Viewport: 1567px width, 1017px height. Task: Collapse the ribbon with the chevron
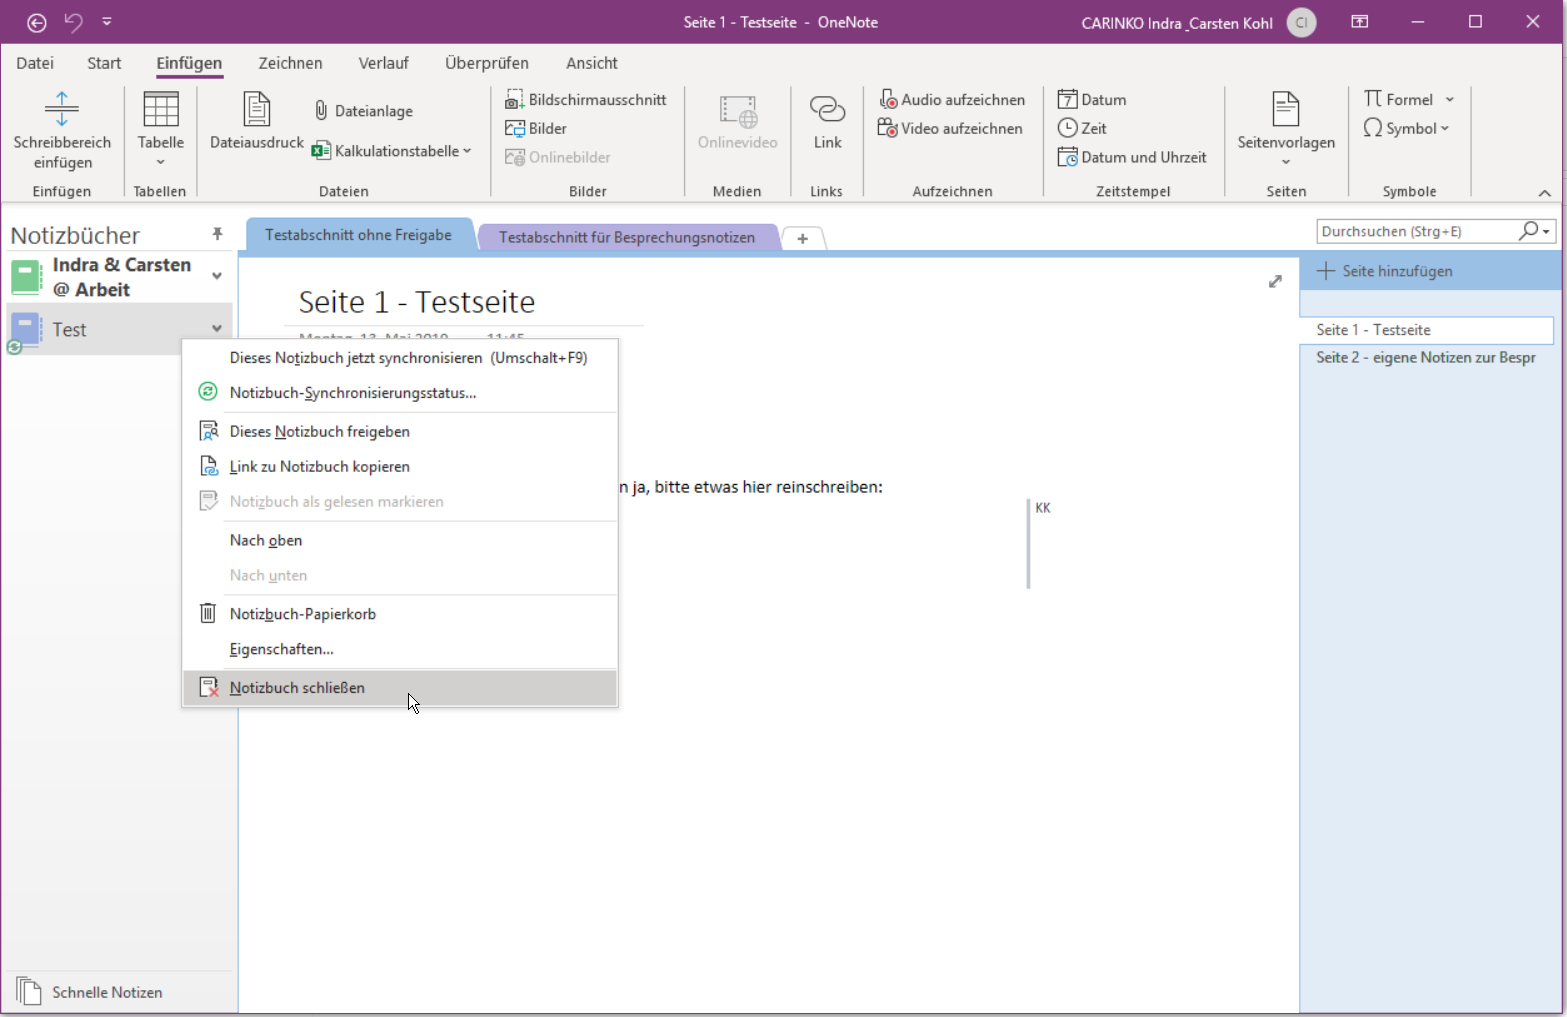1544,192
